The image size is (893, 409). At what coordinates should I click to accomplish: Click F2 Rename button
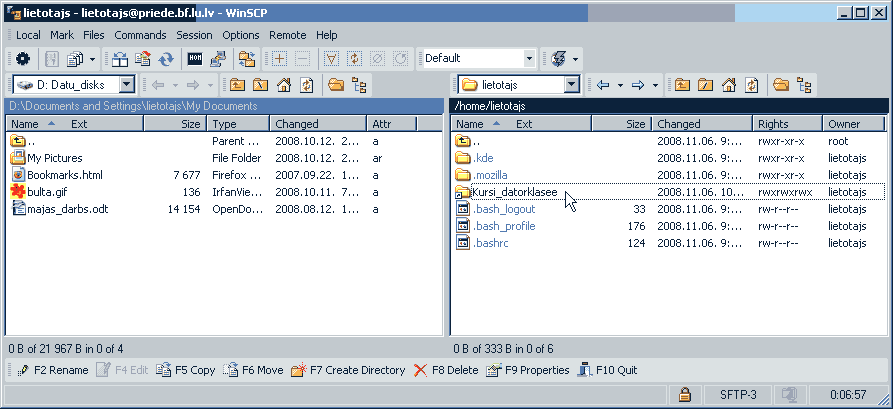(x=52, y=370)
